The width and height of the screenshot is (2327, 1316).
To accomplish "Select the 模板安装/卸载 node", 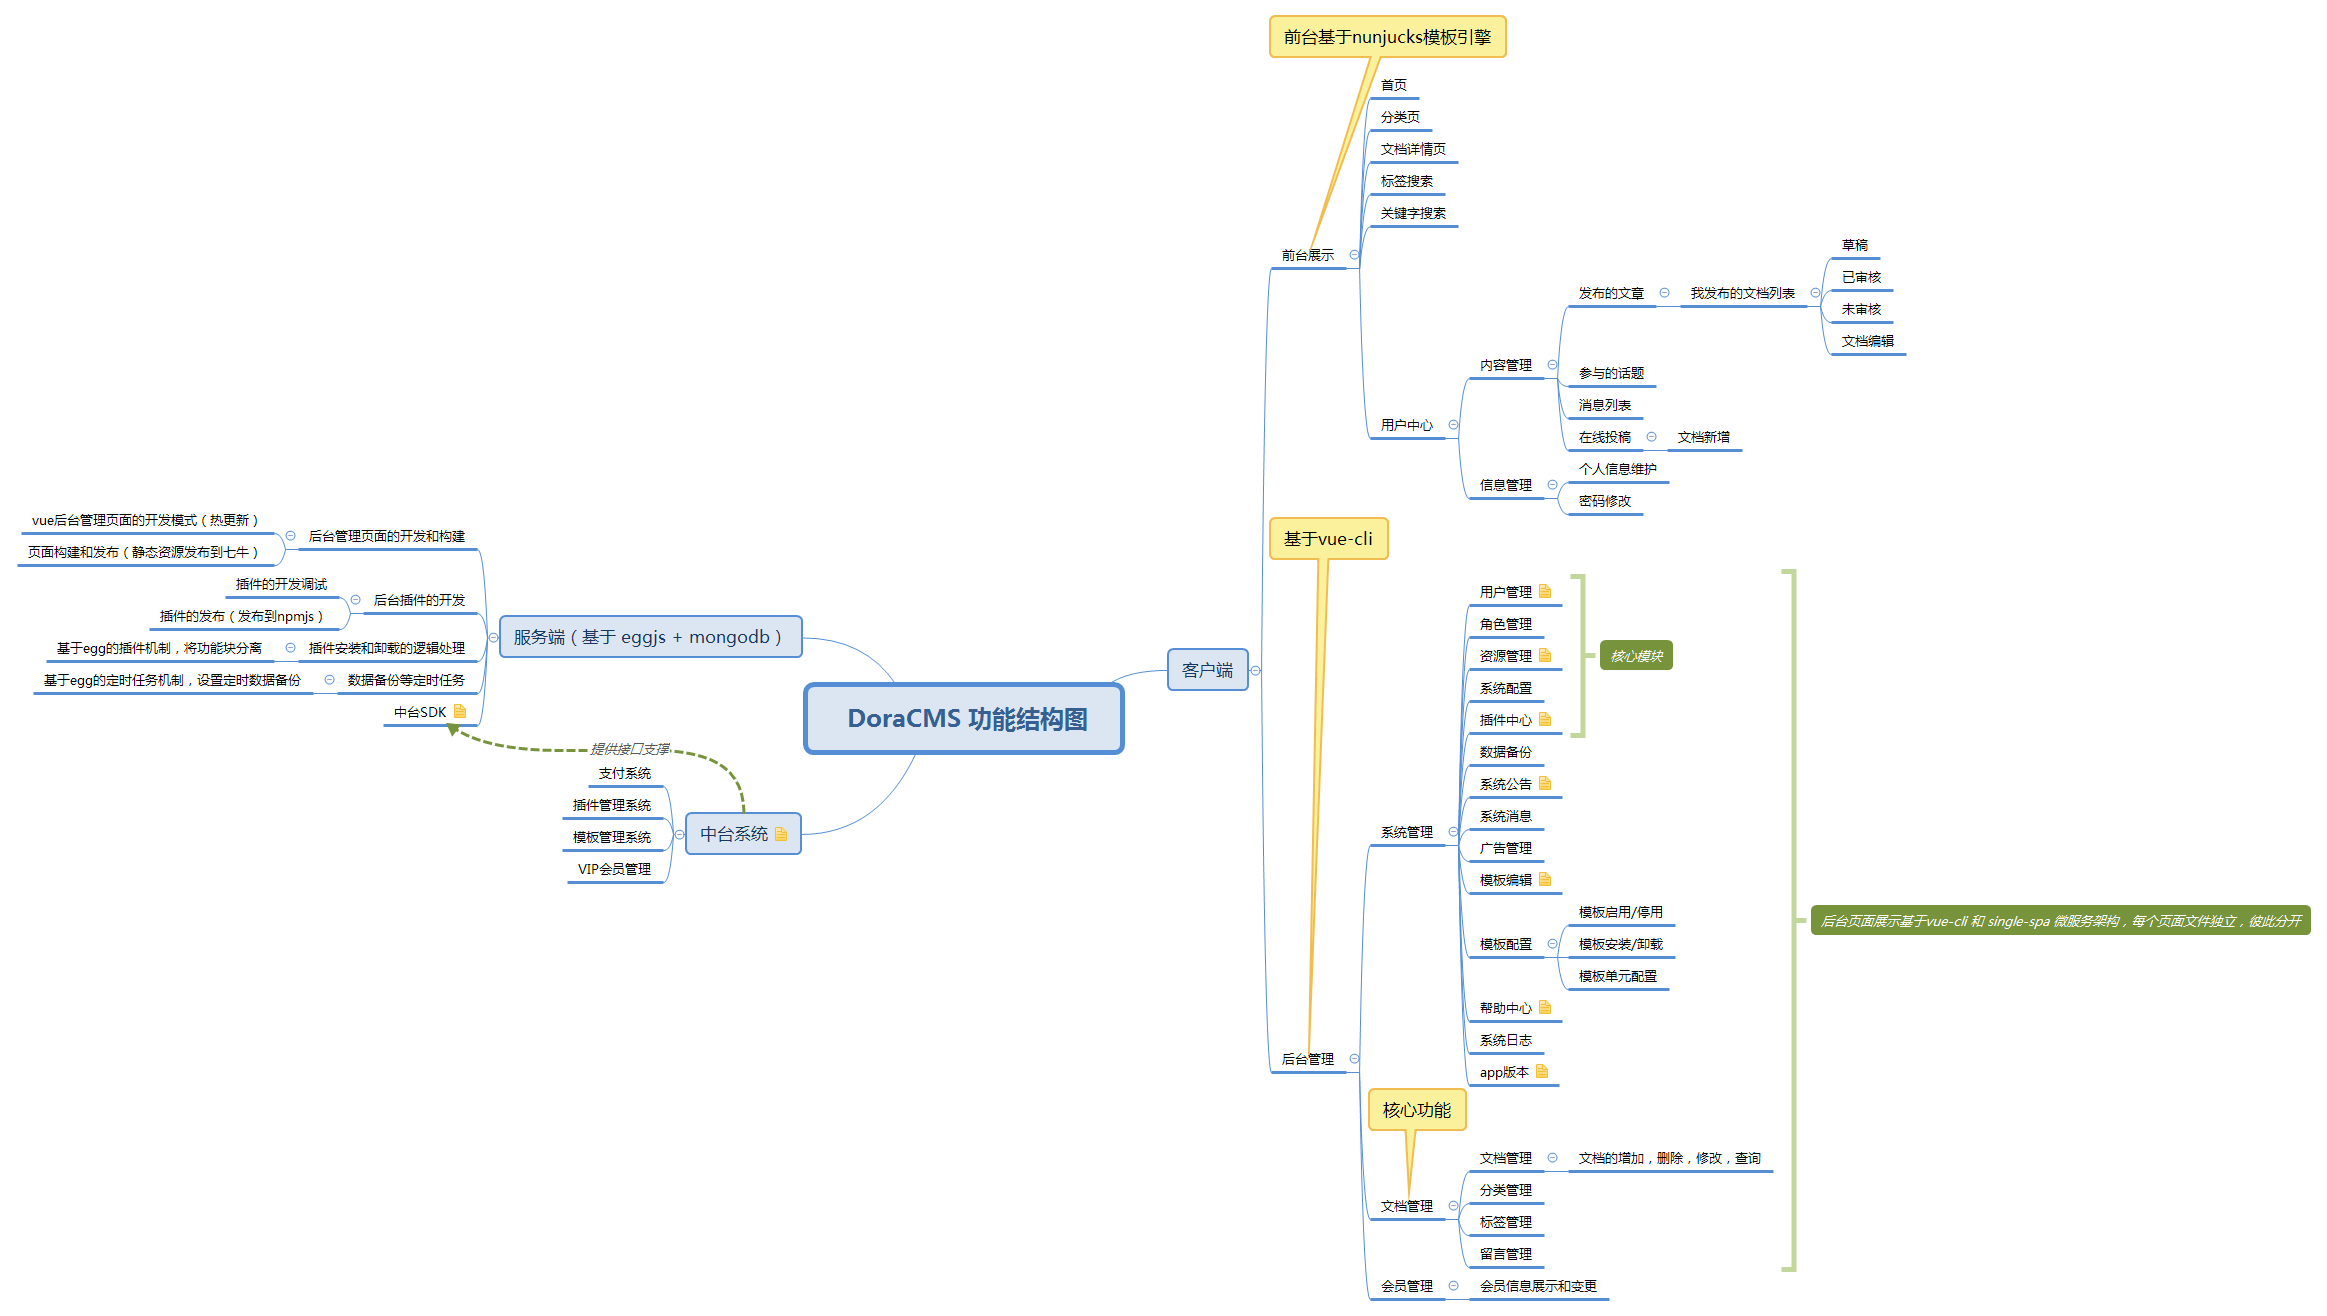I will coord(1621,944).
